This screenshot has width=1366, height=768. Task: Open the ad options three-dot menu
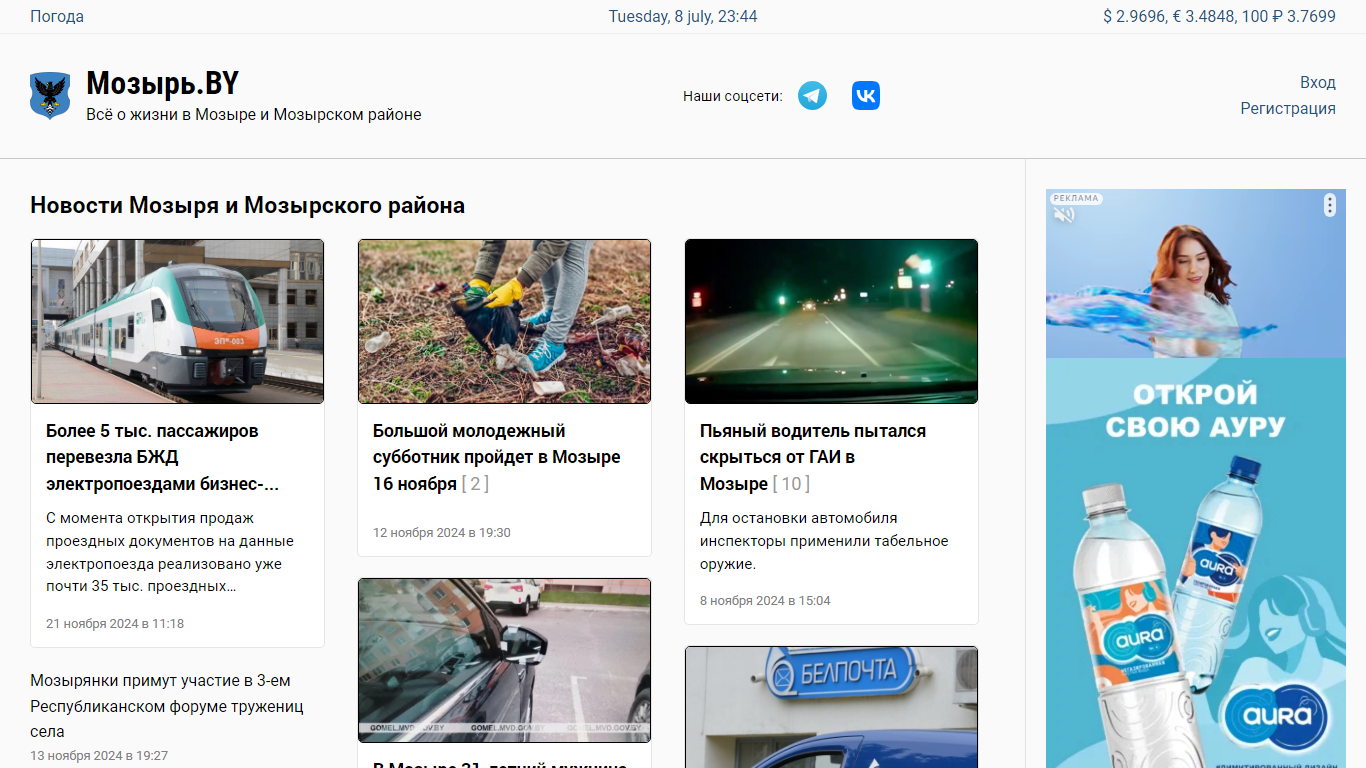click(x=1329, y=205)
